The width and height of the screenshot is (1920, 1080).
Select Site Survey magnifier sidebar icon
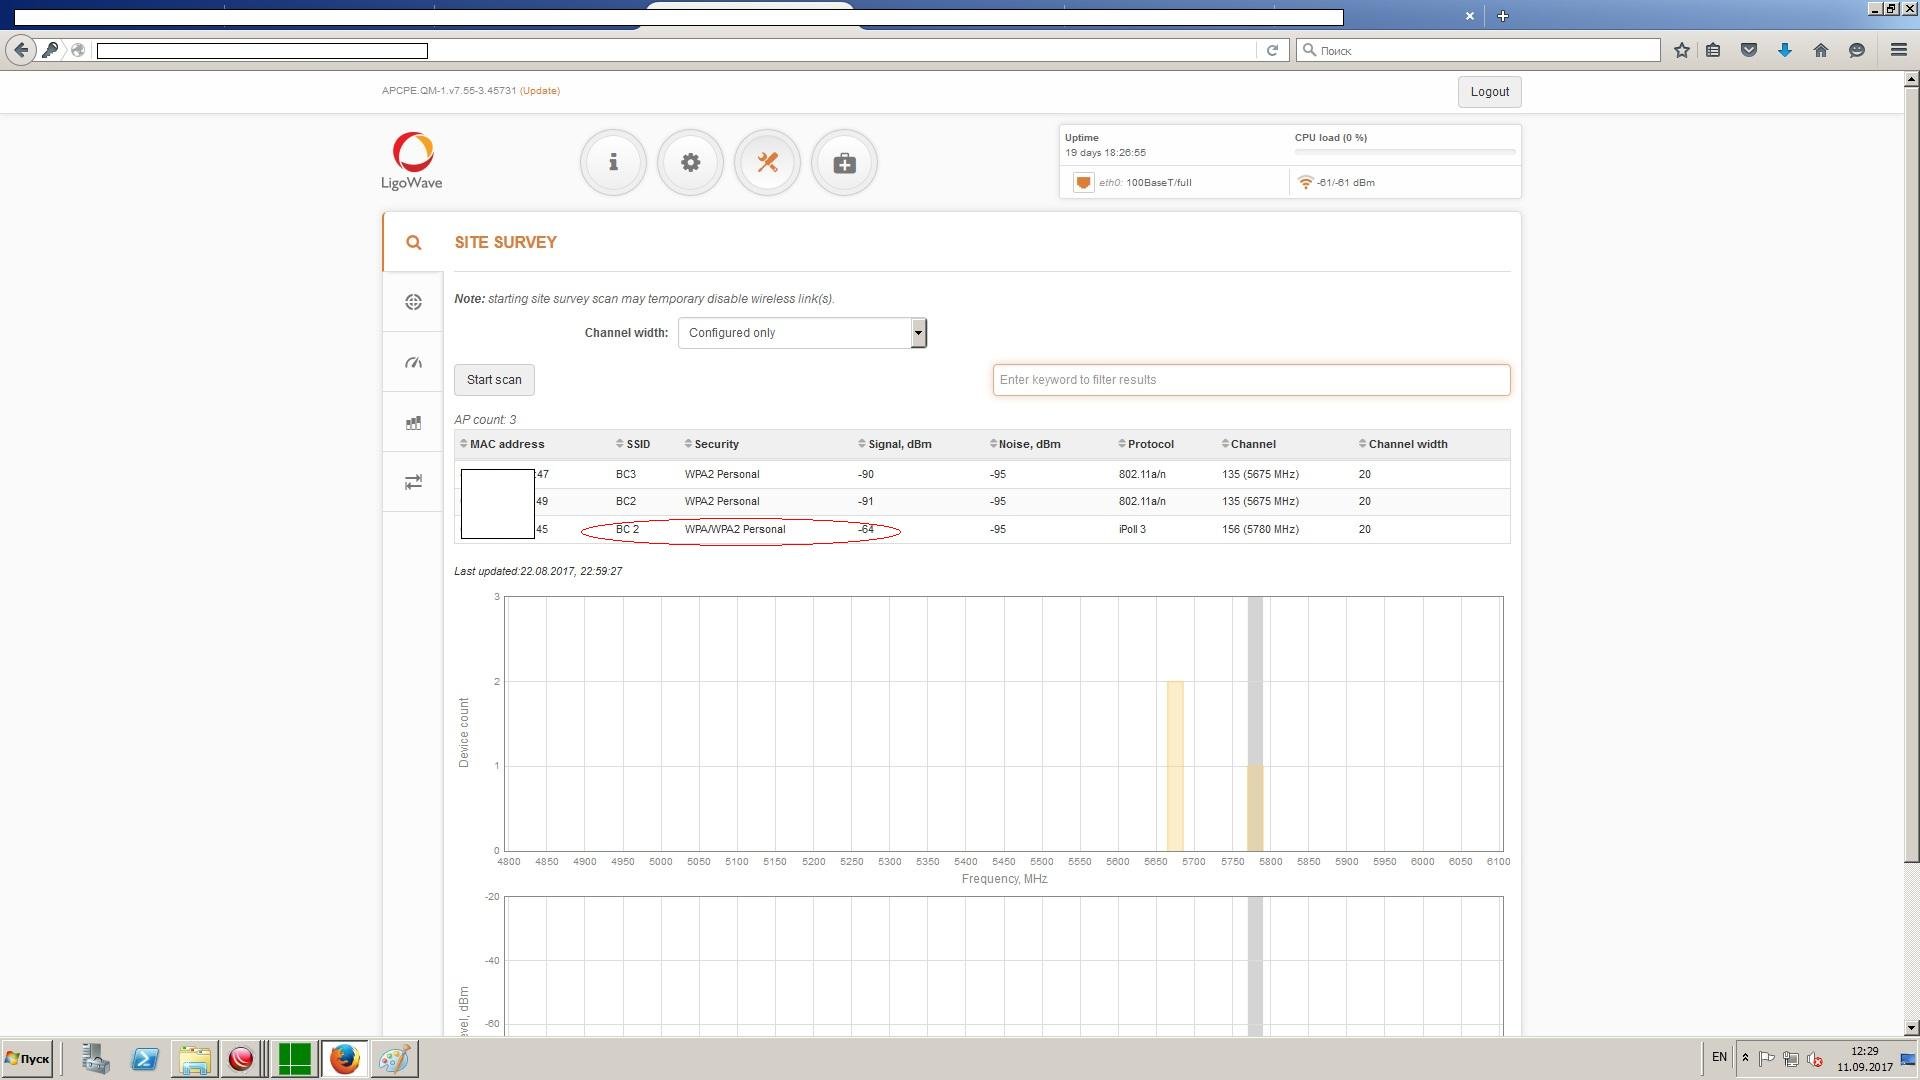(413, 242)
